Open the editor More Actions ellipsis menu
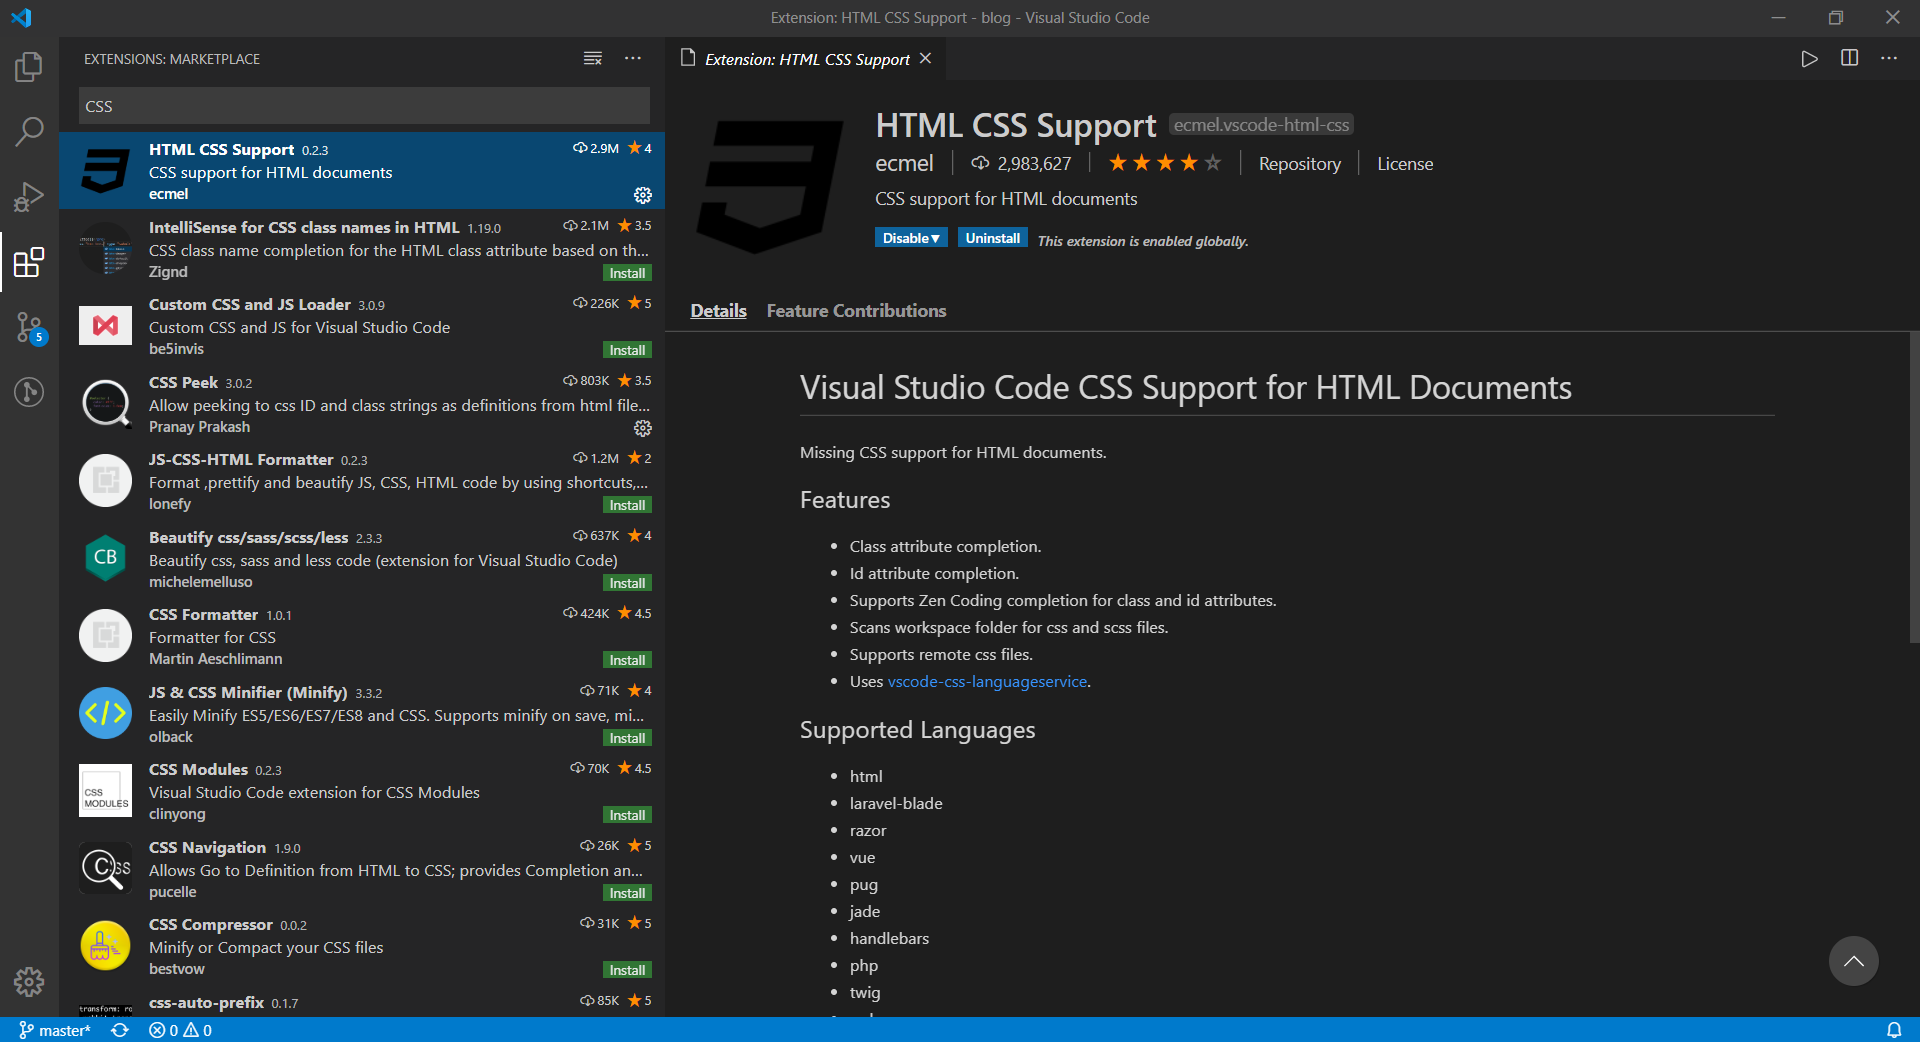The height and width of the screenshot is (1042, 1920). tap(1889, 59)
